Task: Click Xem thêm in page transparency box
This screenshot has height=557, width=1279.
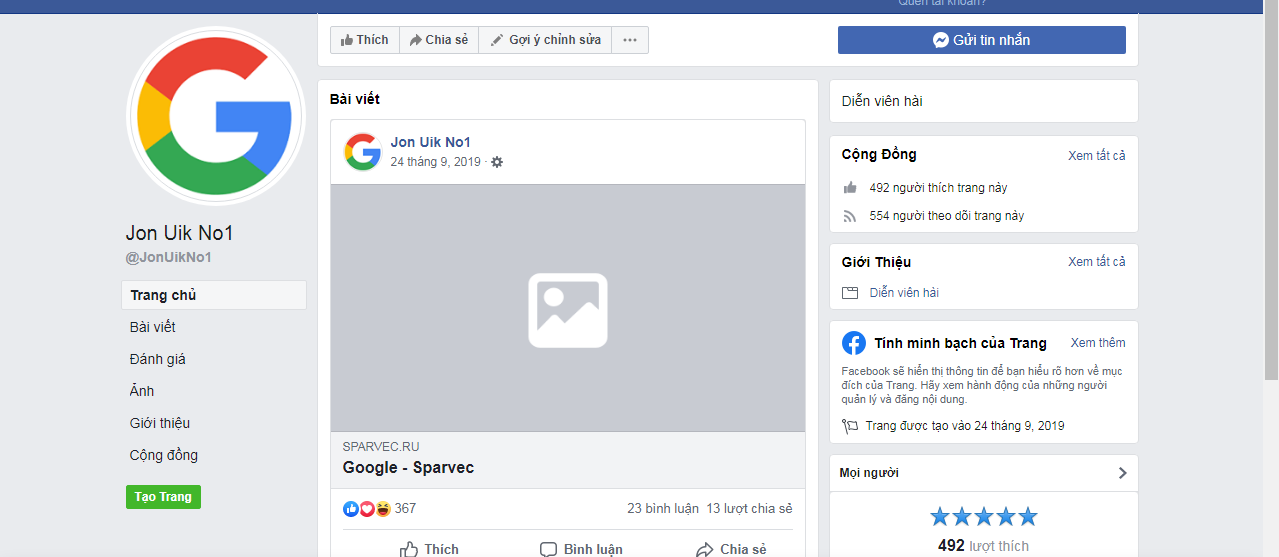Action: [1098, 342]
